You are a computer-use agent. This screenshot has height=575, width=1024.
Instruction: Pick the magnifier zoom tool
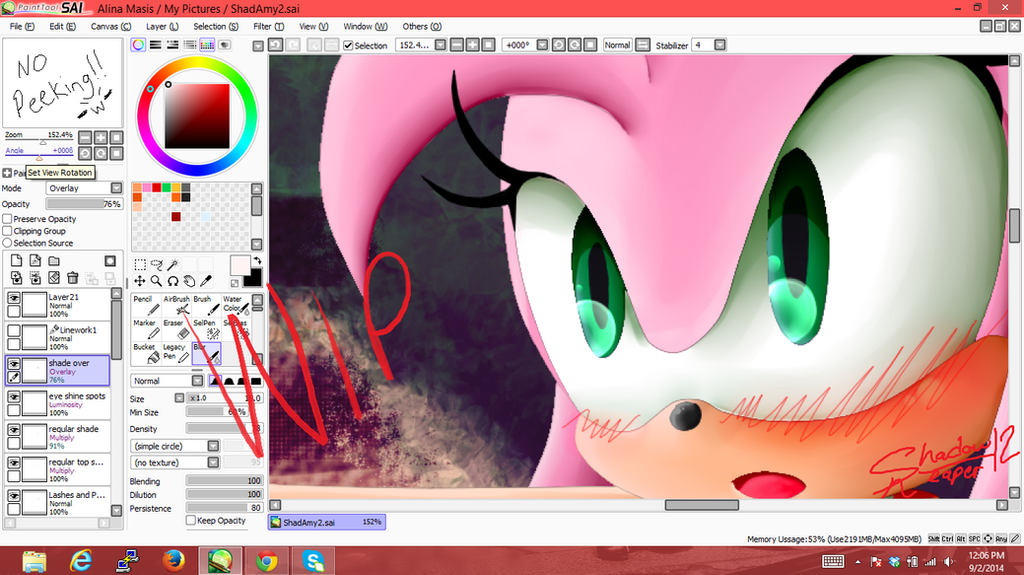pos(157,281)
